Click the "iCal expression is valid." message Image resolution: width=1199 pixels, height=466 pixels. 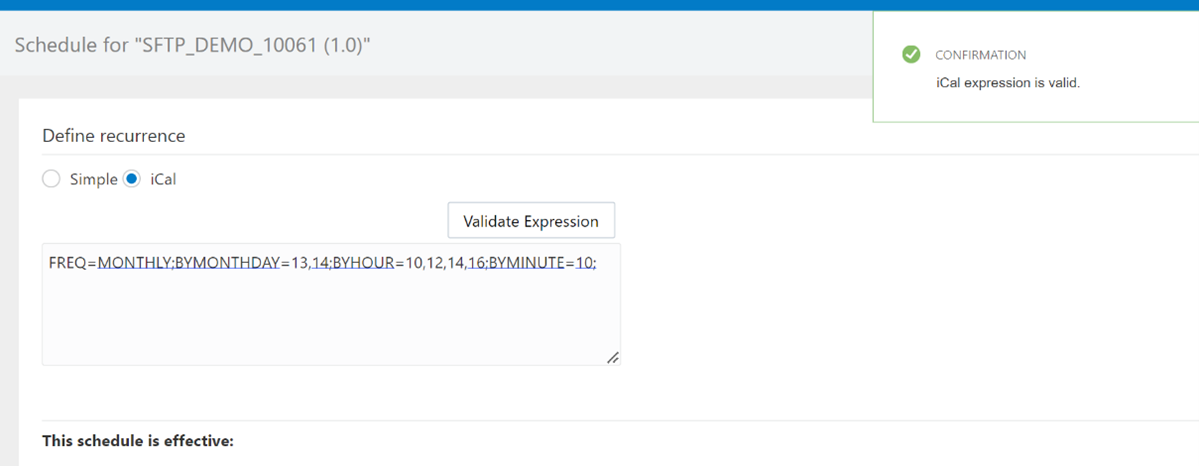(1008, 83)
